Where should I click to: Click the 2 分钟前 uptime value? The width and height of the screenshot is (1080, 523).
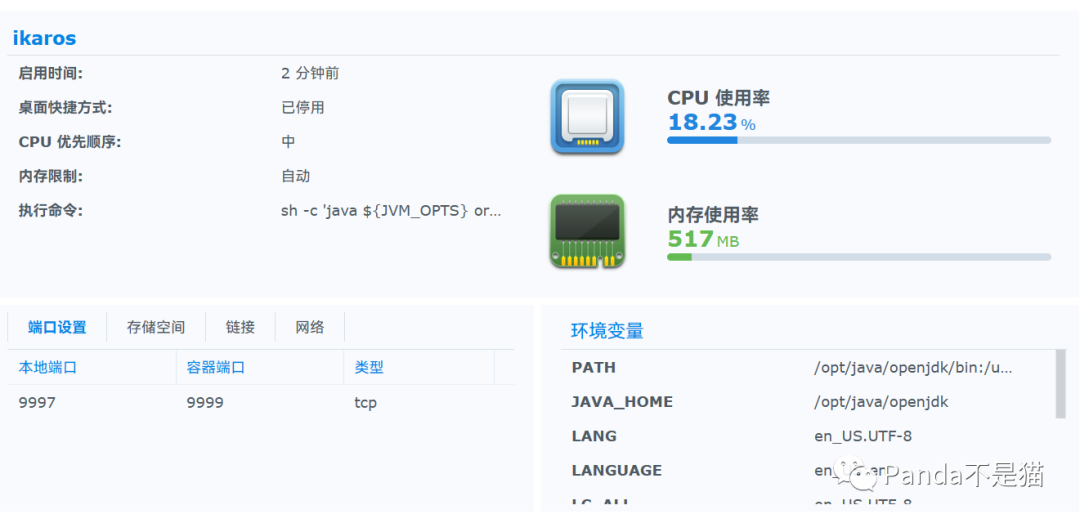(x=310, y=73)
